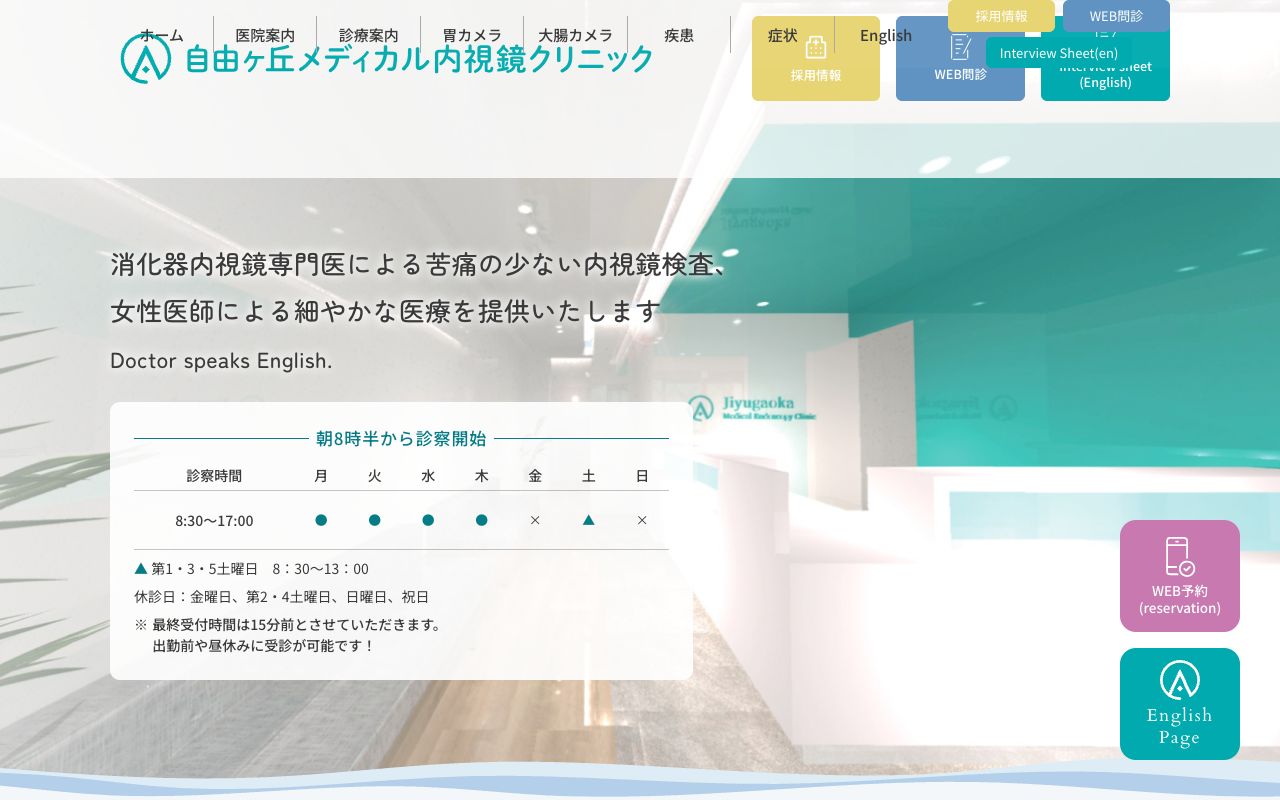Click the teal triangle legend before 第1・3・5土曜日
Screen dimensions: 1280x800
141,568
